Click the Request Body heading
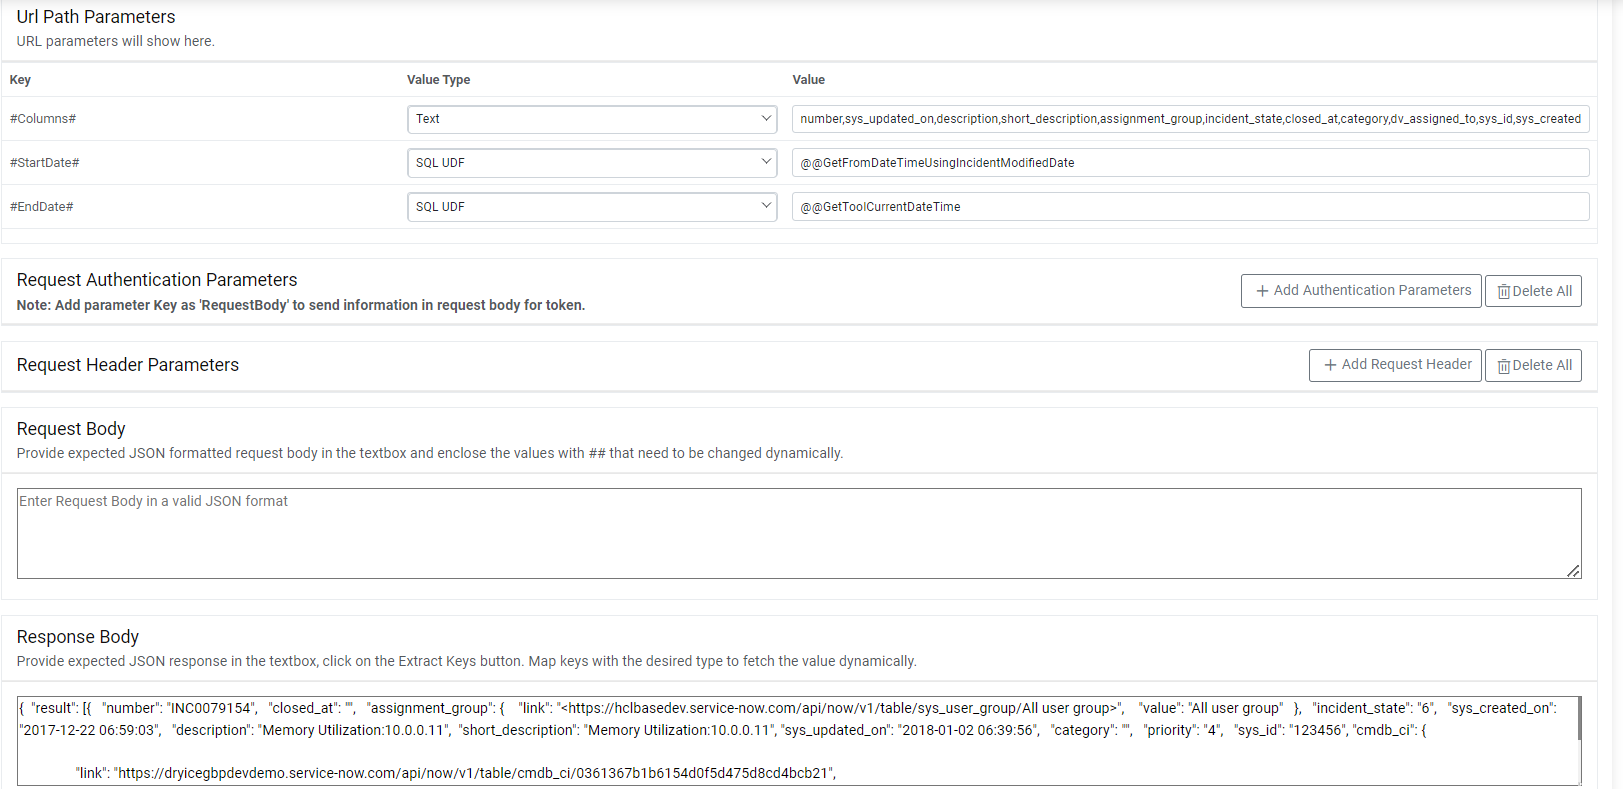 (x=71, y=429)
